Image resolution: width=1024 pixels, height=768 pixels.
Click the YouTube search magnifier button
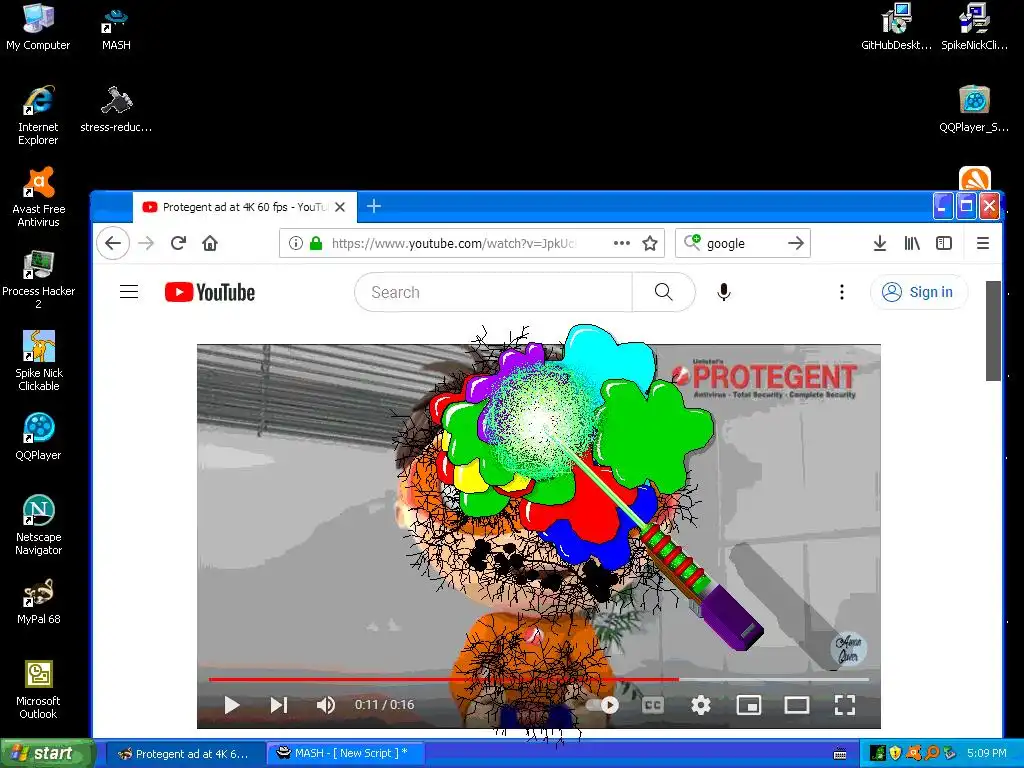click(x=664, y=292)
